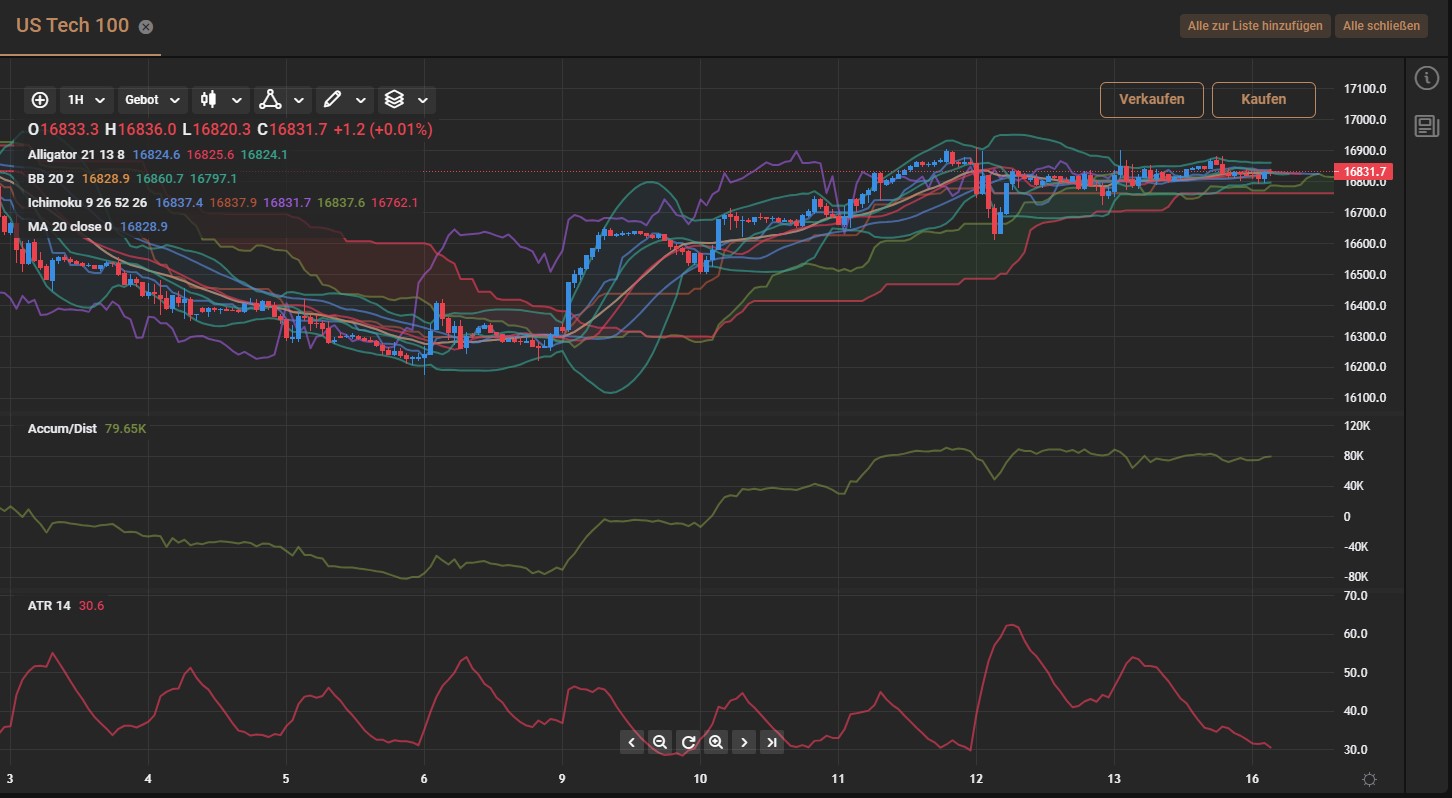Reset the chart view with refresh icon
Viewport: 1452px width, 798px height.
point(687,742)
